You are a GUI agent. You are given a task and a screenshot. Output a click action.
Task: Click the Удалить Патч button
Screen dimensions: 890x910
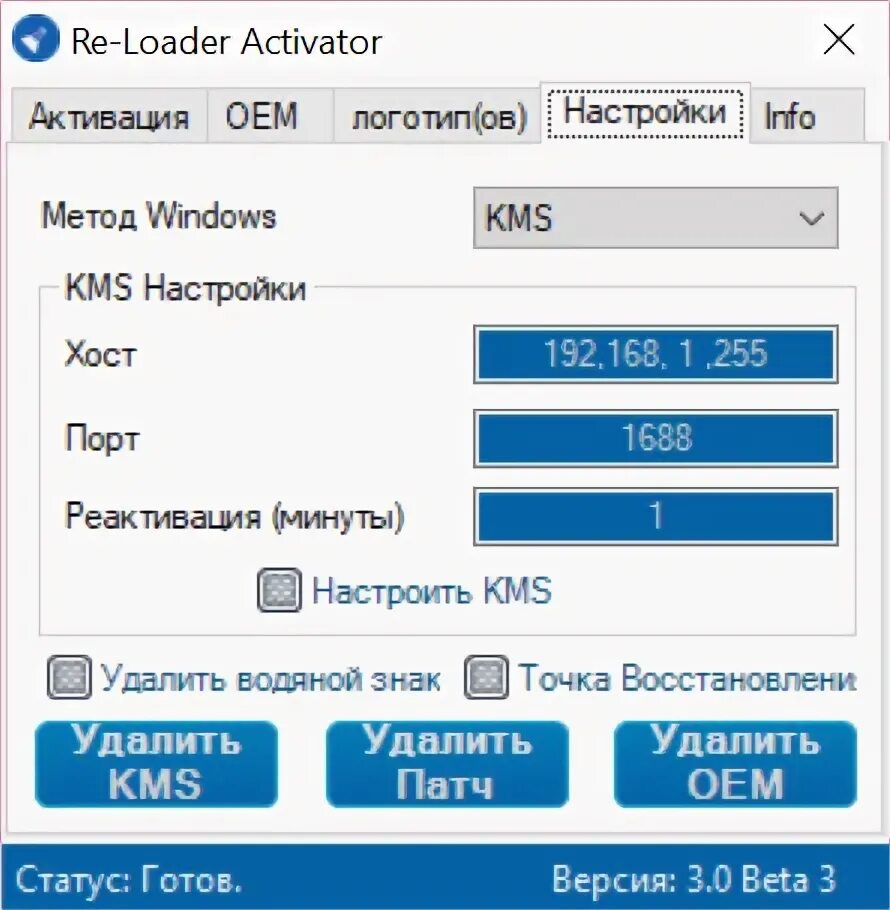(x=447, y=764)
